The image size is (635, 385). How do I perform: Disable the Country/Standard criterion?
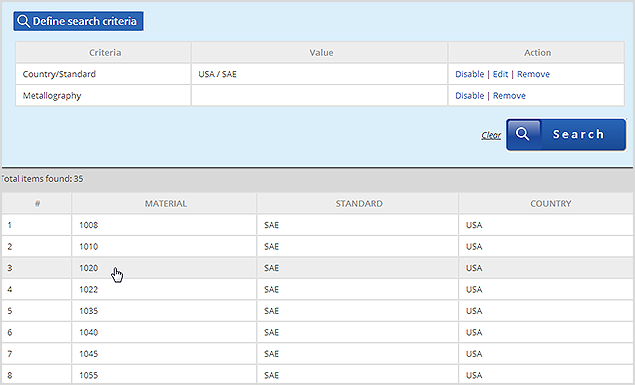469,74
